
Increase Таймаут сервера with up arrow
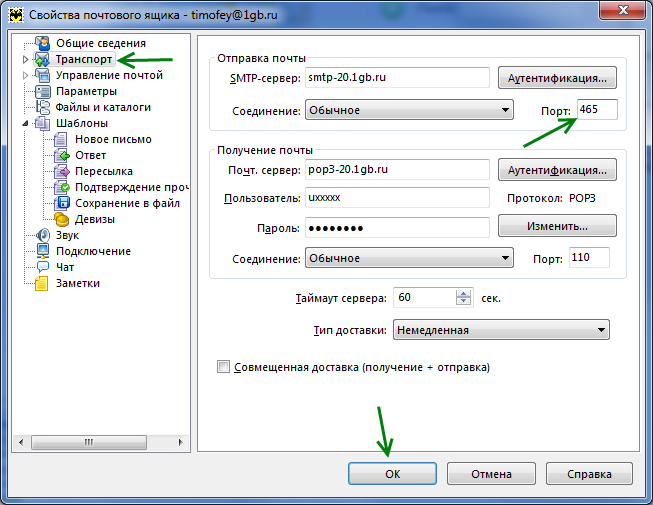pyautogui.click(x=463, y=293)
